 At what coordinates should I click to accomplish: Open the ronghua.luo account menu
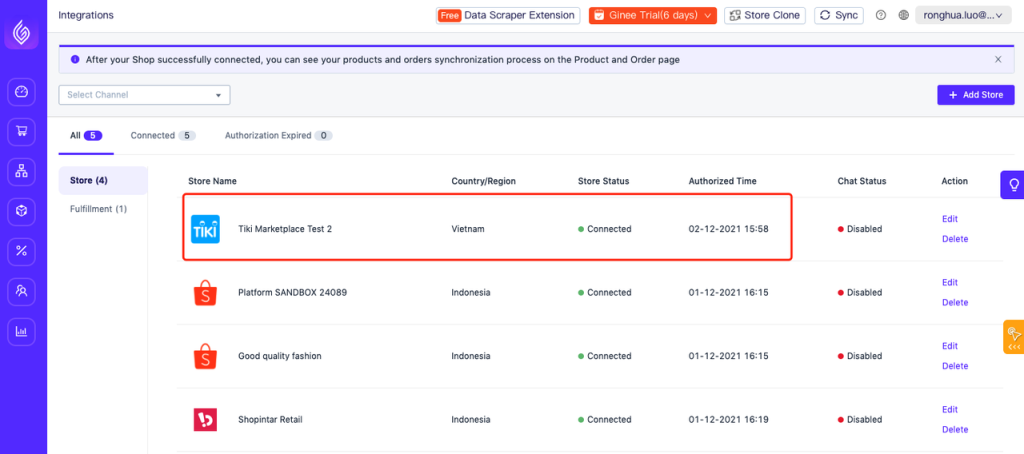click(x=963, y=15)
